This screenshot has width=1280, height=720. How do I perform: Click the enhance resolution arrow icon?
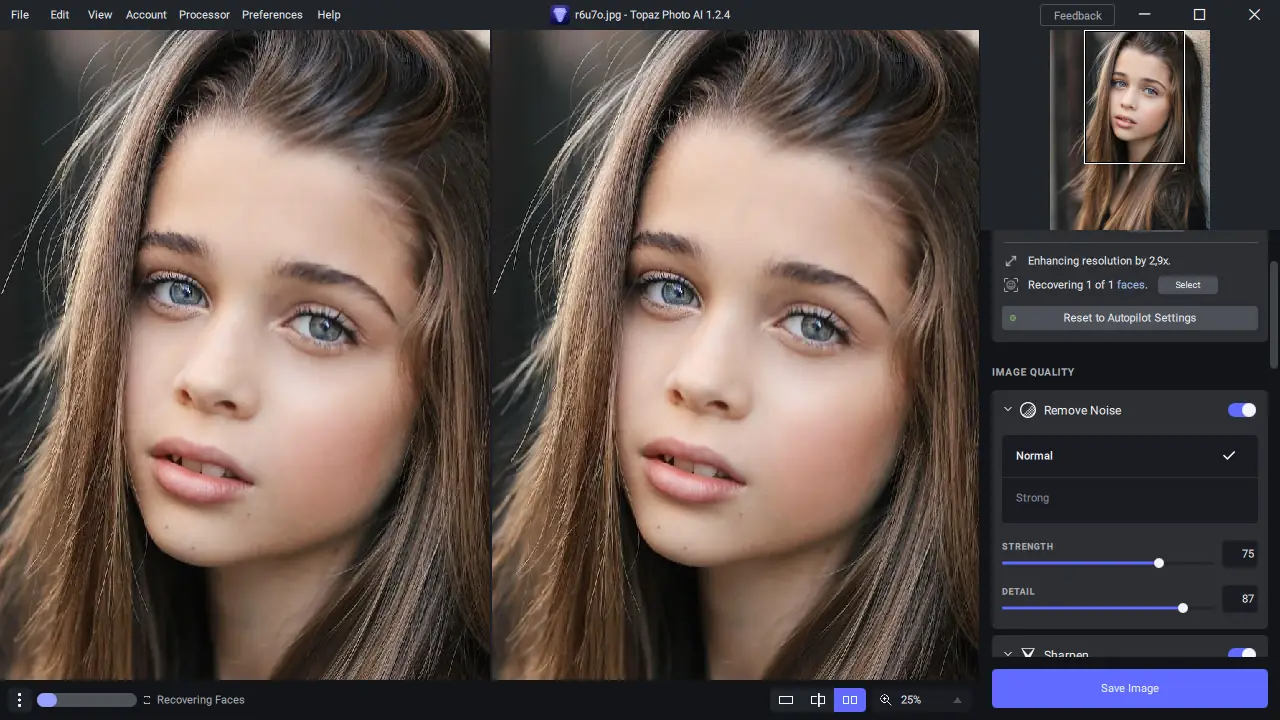(x=1011, y=261)
